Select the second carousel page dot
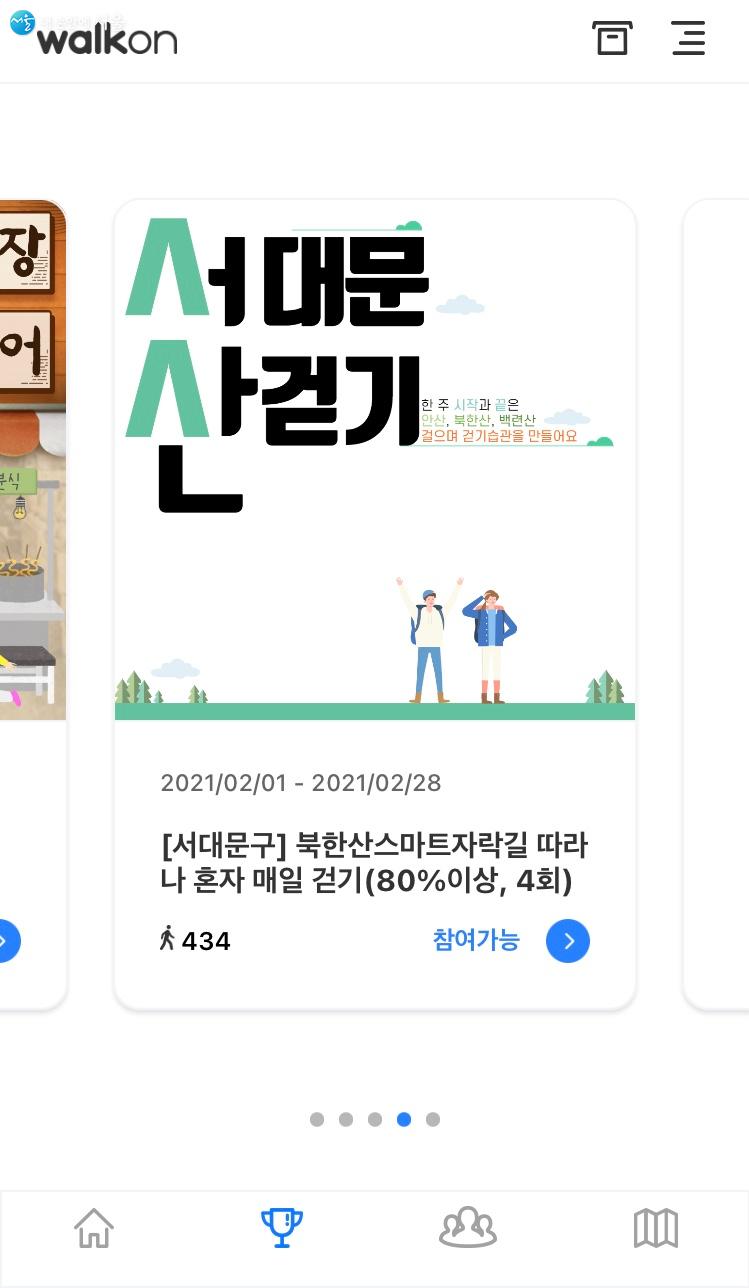This screenshot has height=1288, width=749. (346, 1119)
